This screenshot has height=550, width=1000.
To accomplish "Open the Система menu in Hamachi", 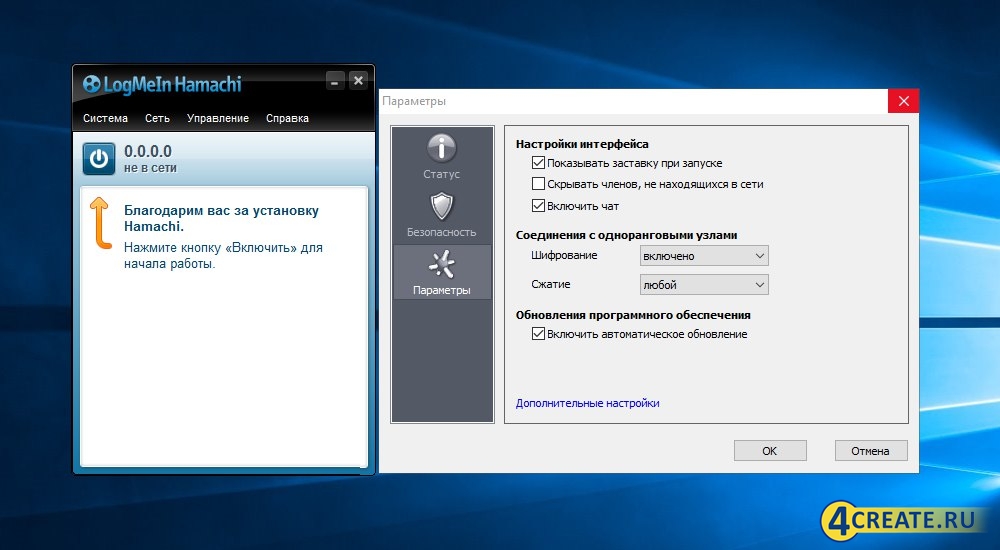I will coord(105,118).
